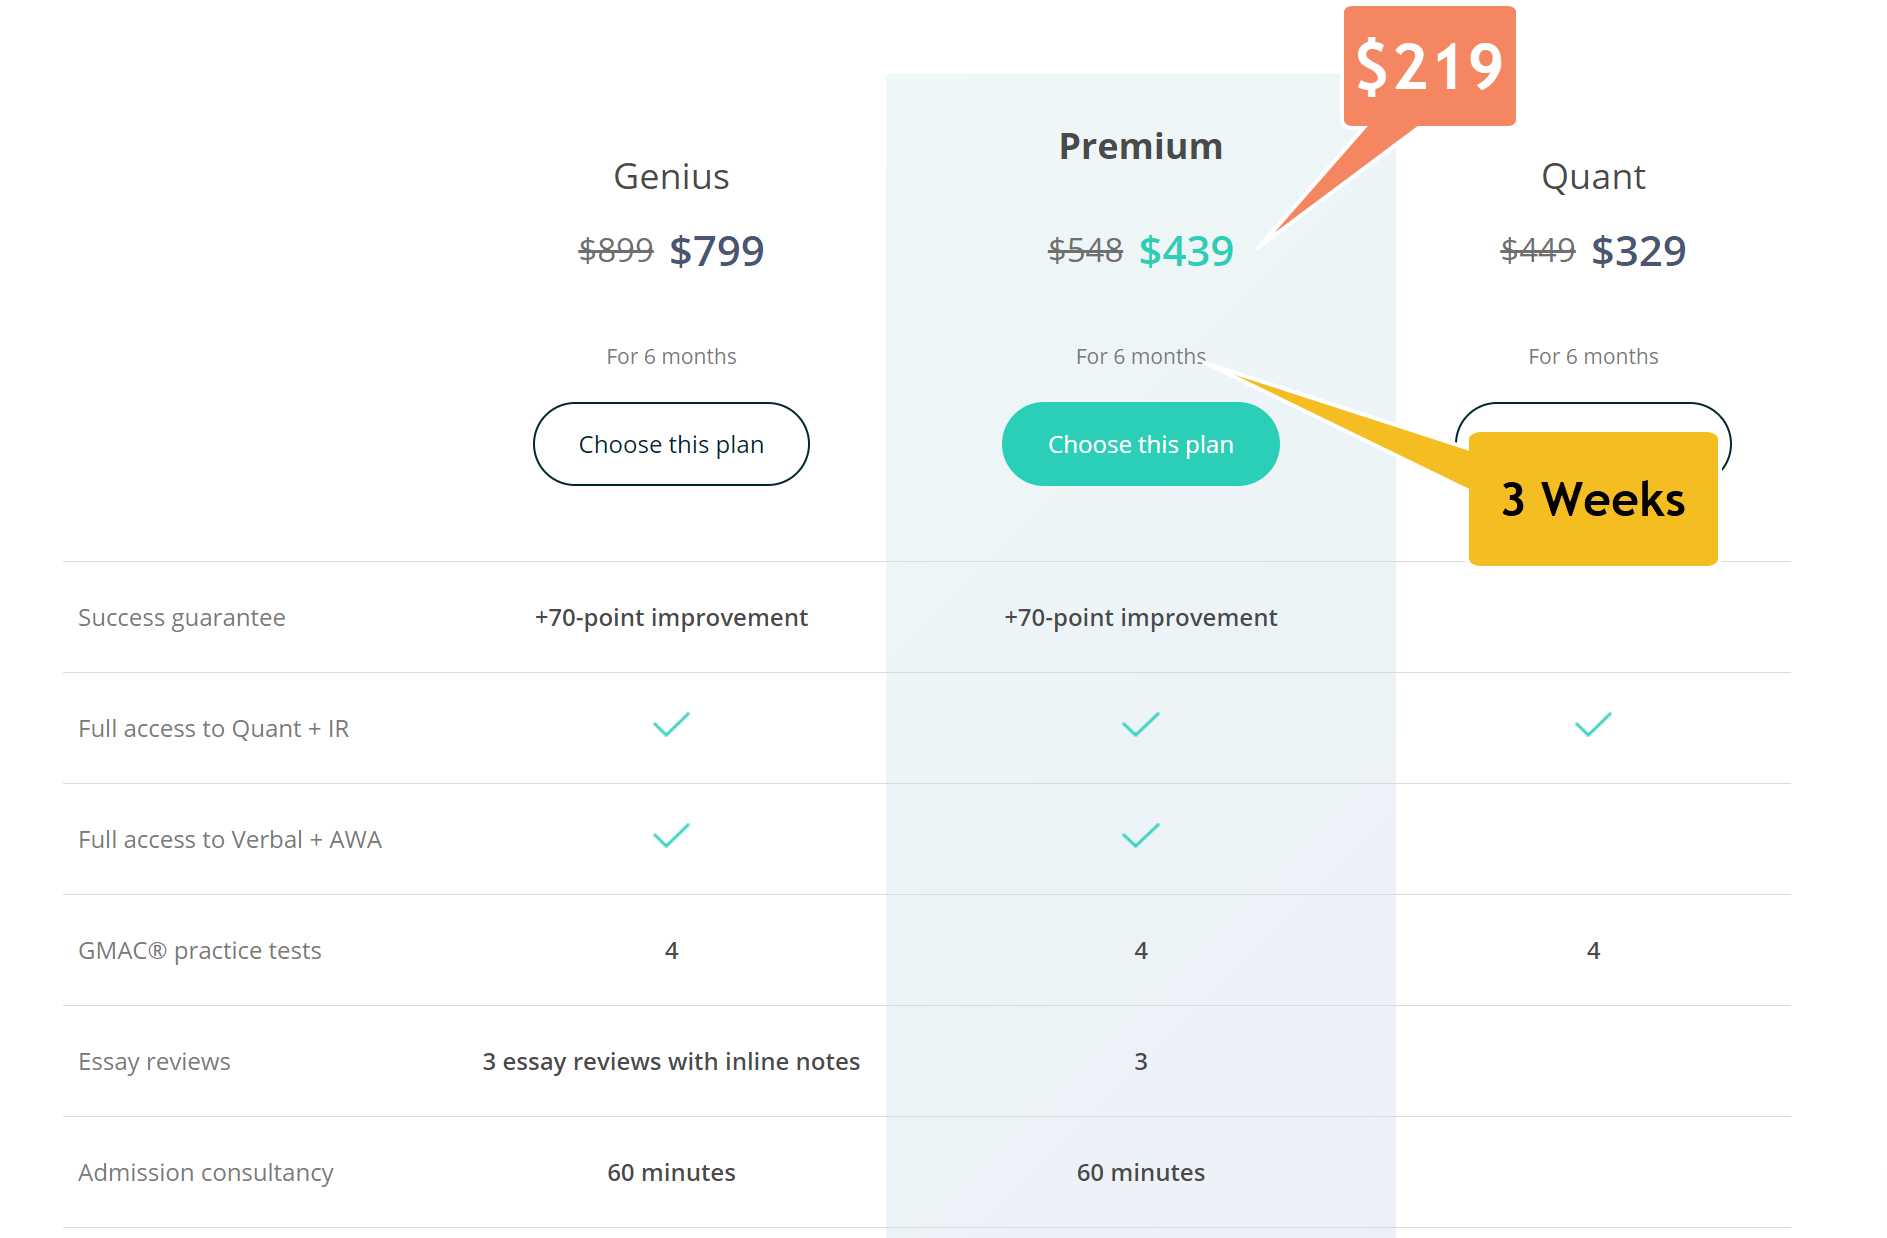The height and width of the screenshot is (1238, 1887).
Task: Click the orange $219 callout badge
Action: pos(1429,67)
